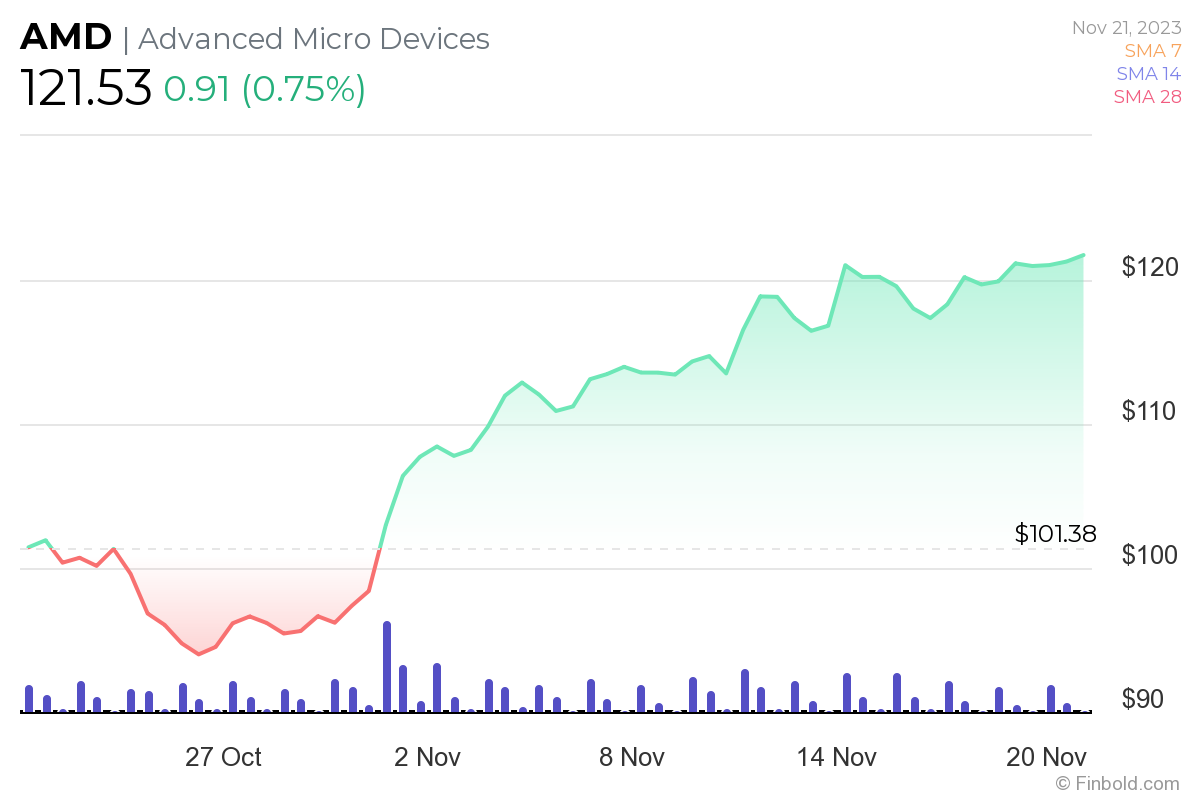The image size is (1200, 800).
Task: Click the Nov 21, 2023 date label
Action: (1126, 28)
